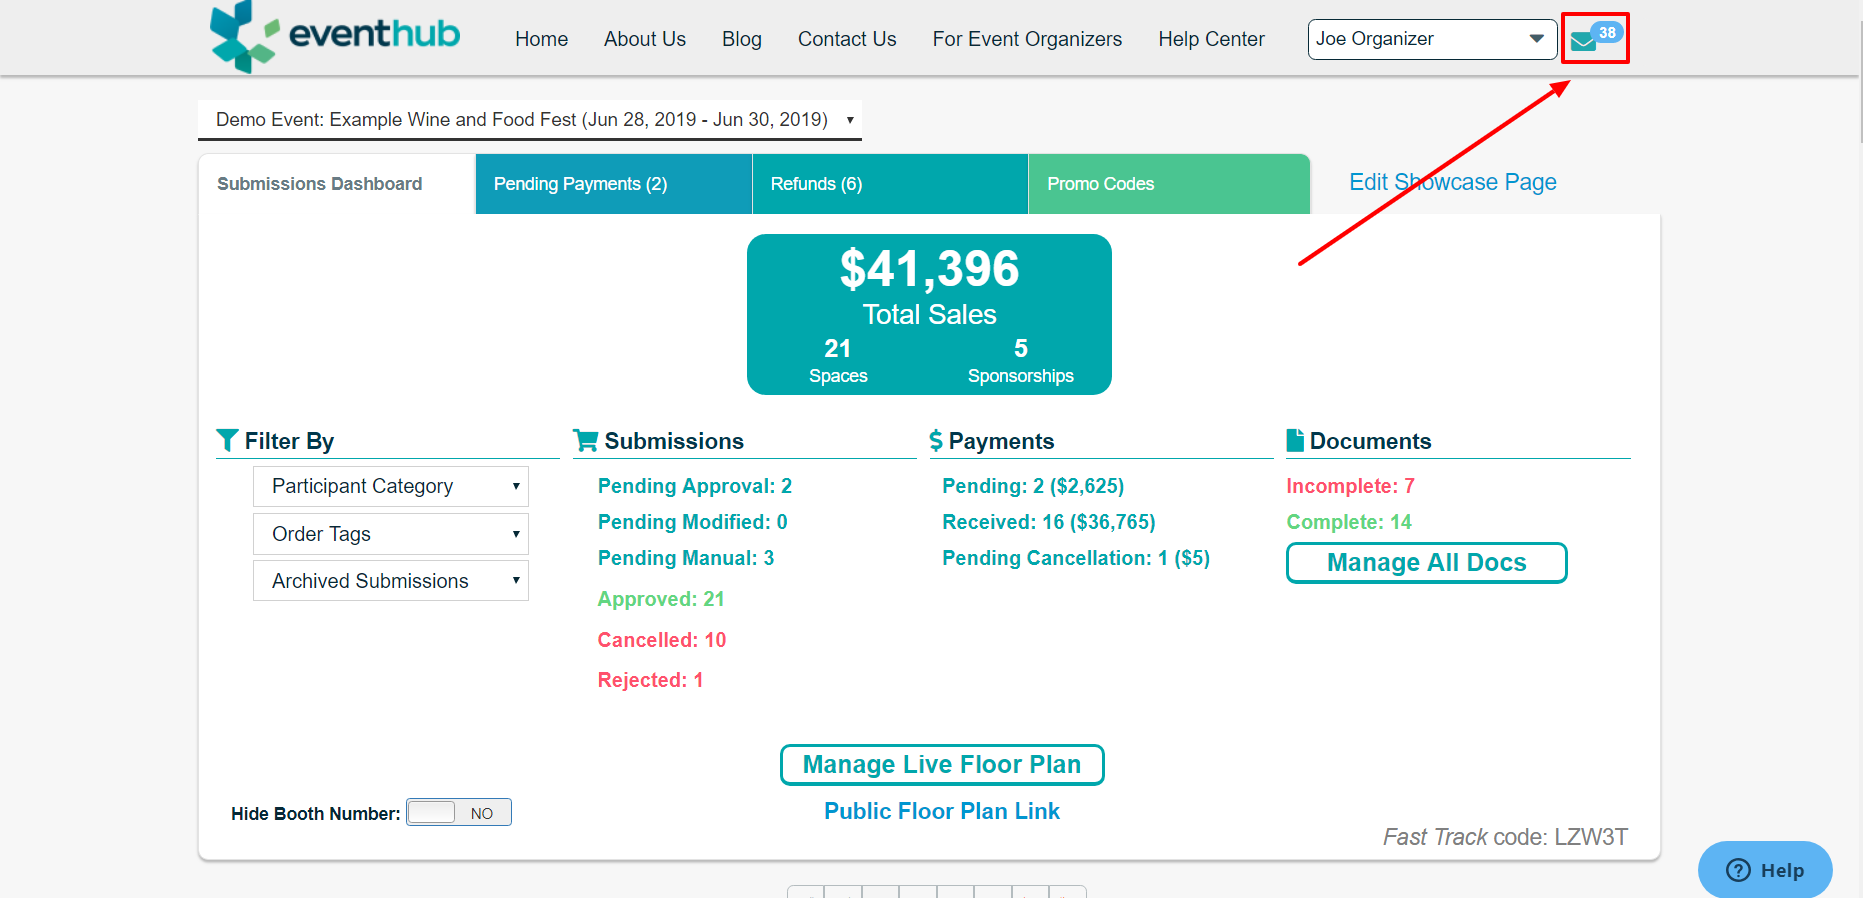1863x898 pixels.
Task: Filter by Pending Modified: 0
Action: point(693,522)
